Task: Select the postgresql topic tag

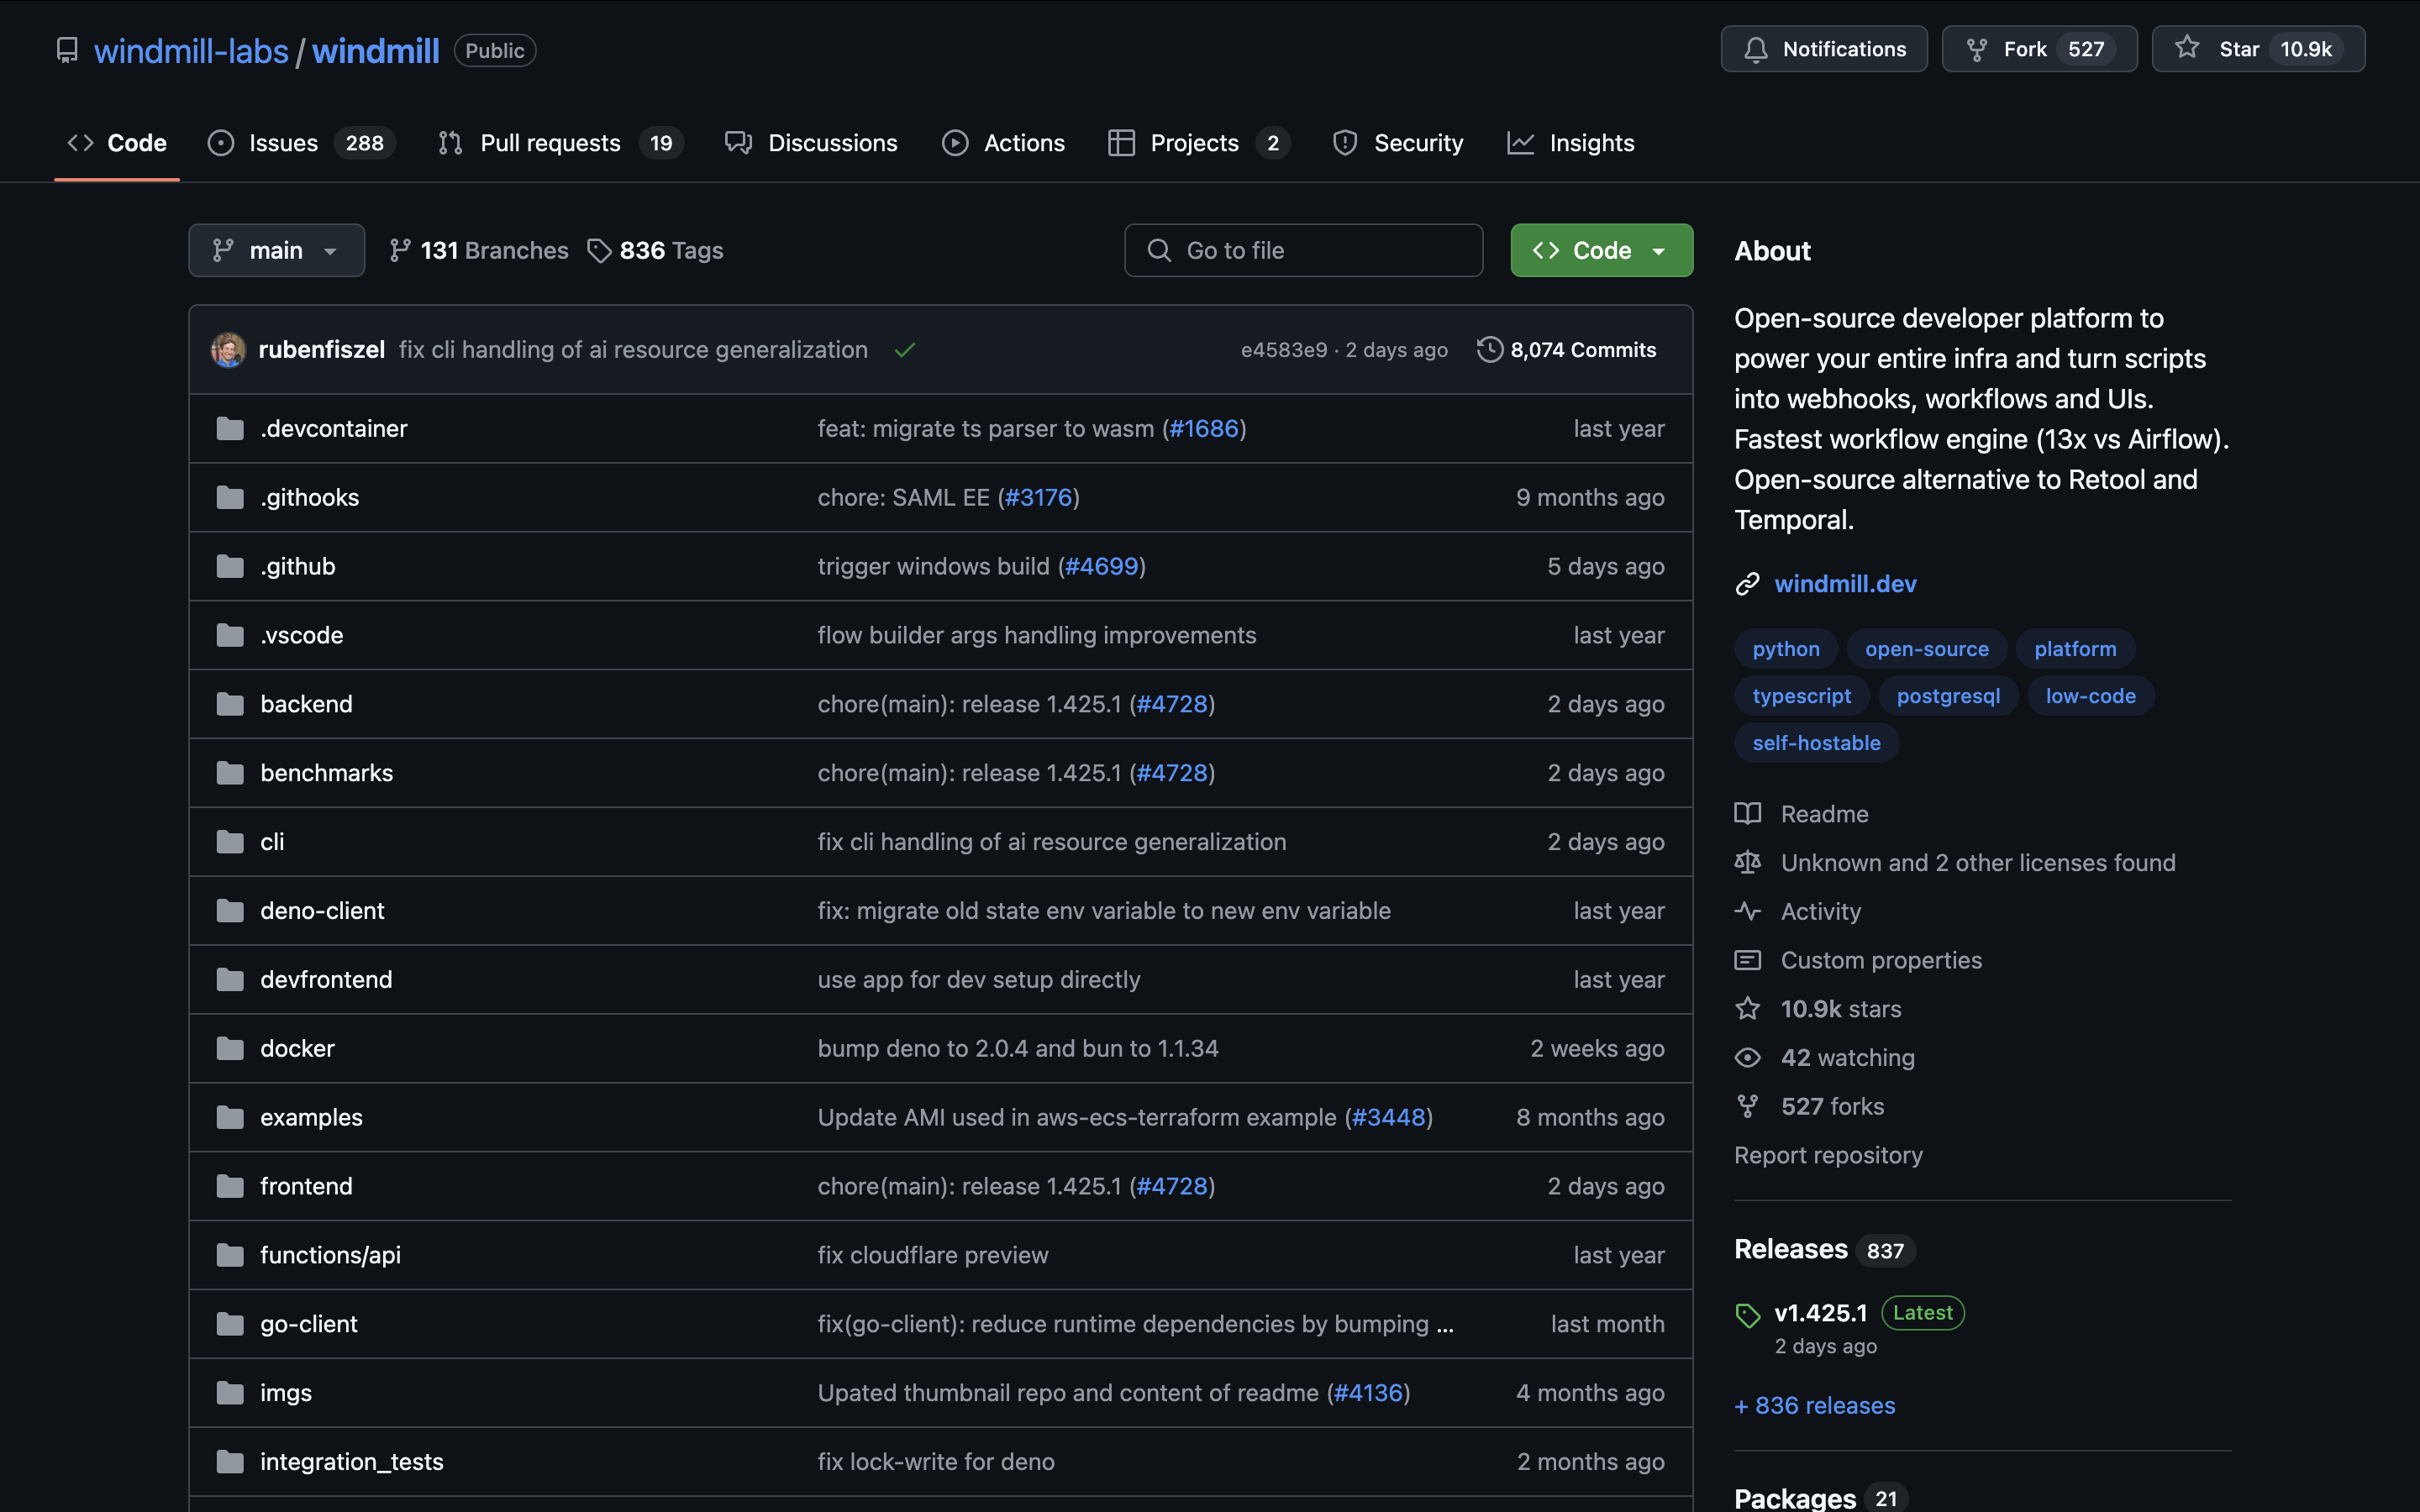Action: 1948,696
